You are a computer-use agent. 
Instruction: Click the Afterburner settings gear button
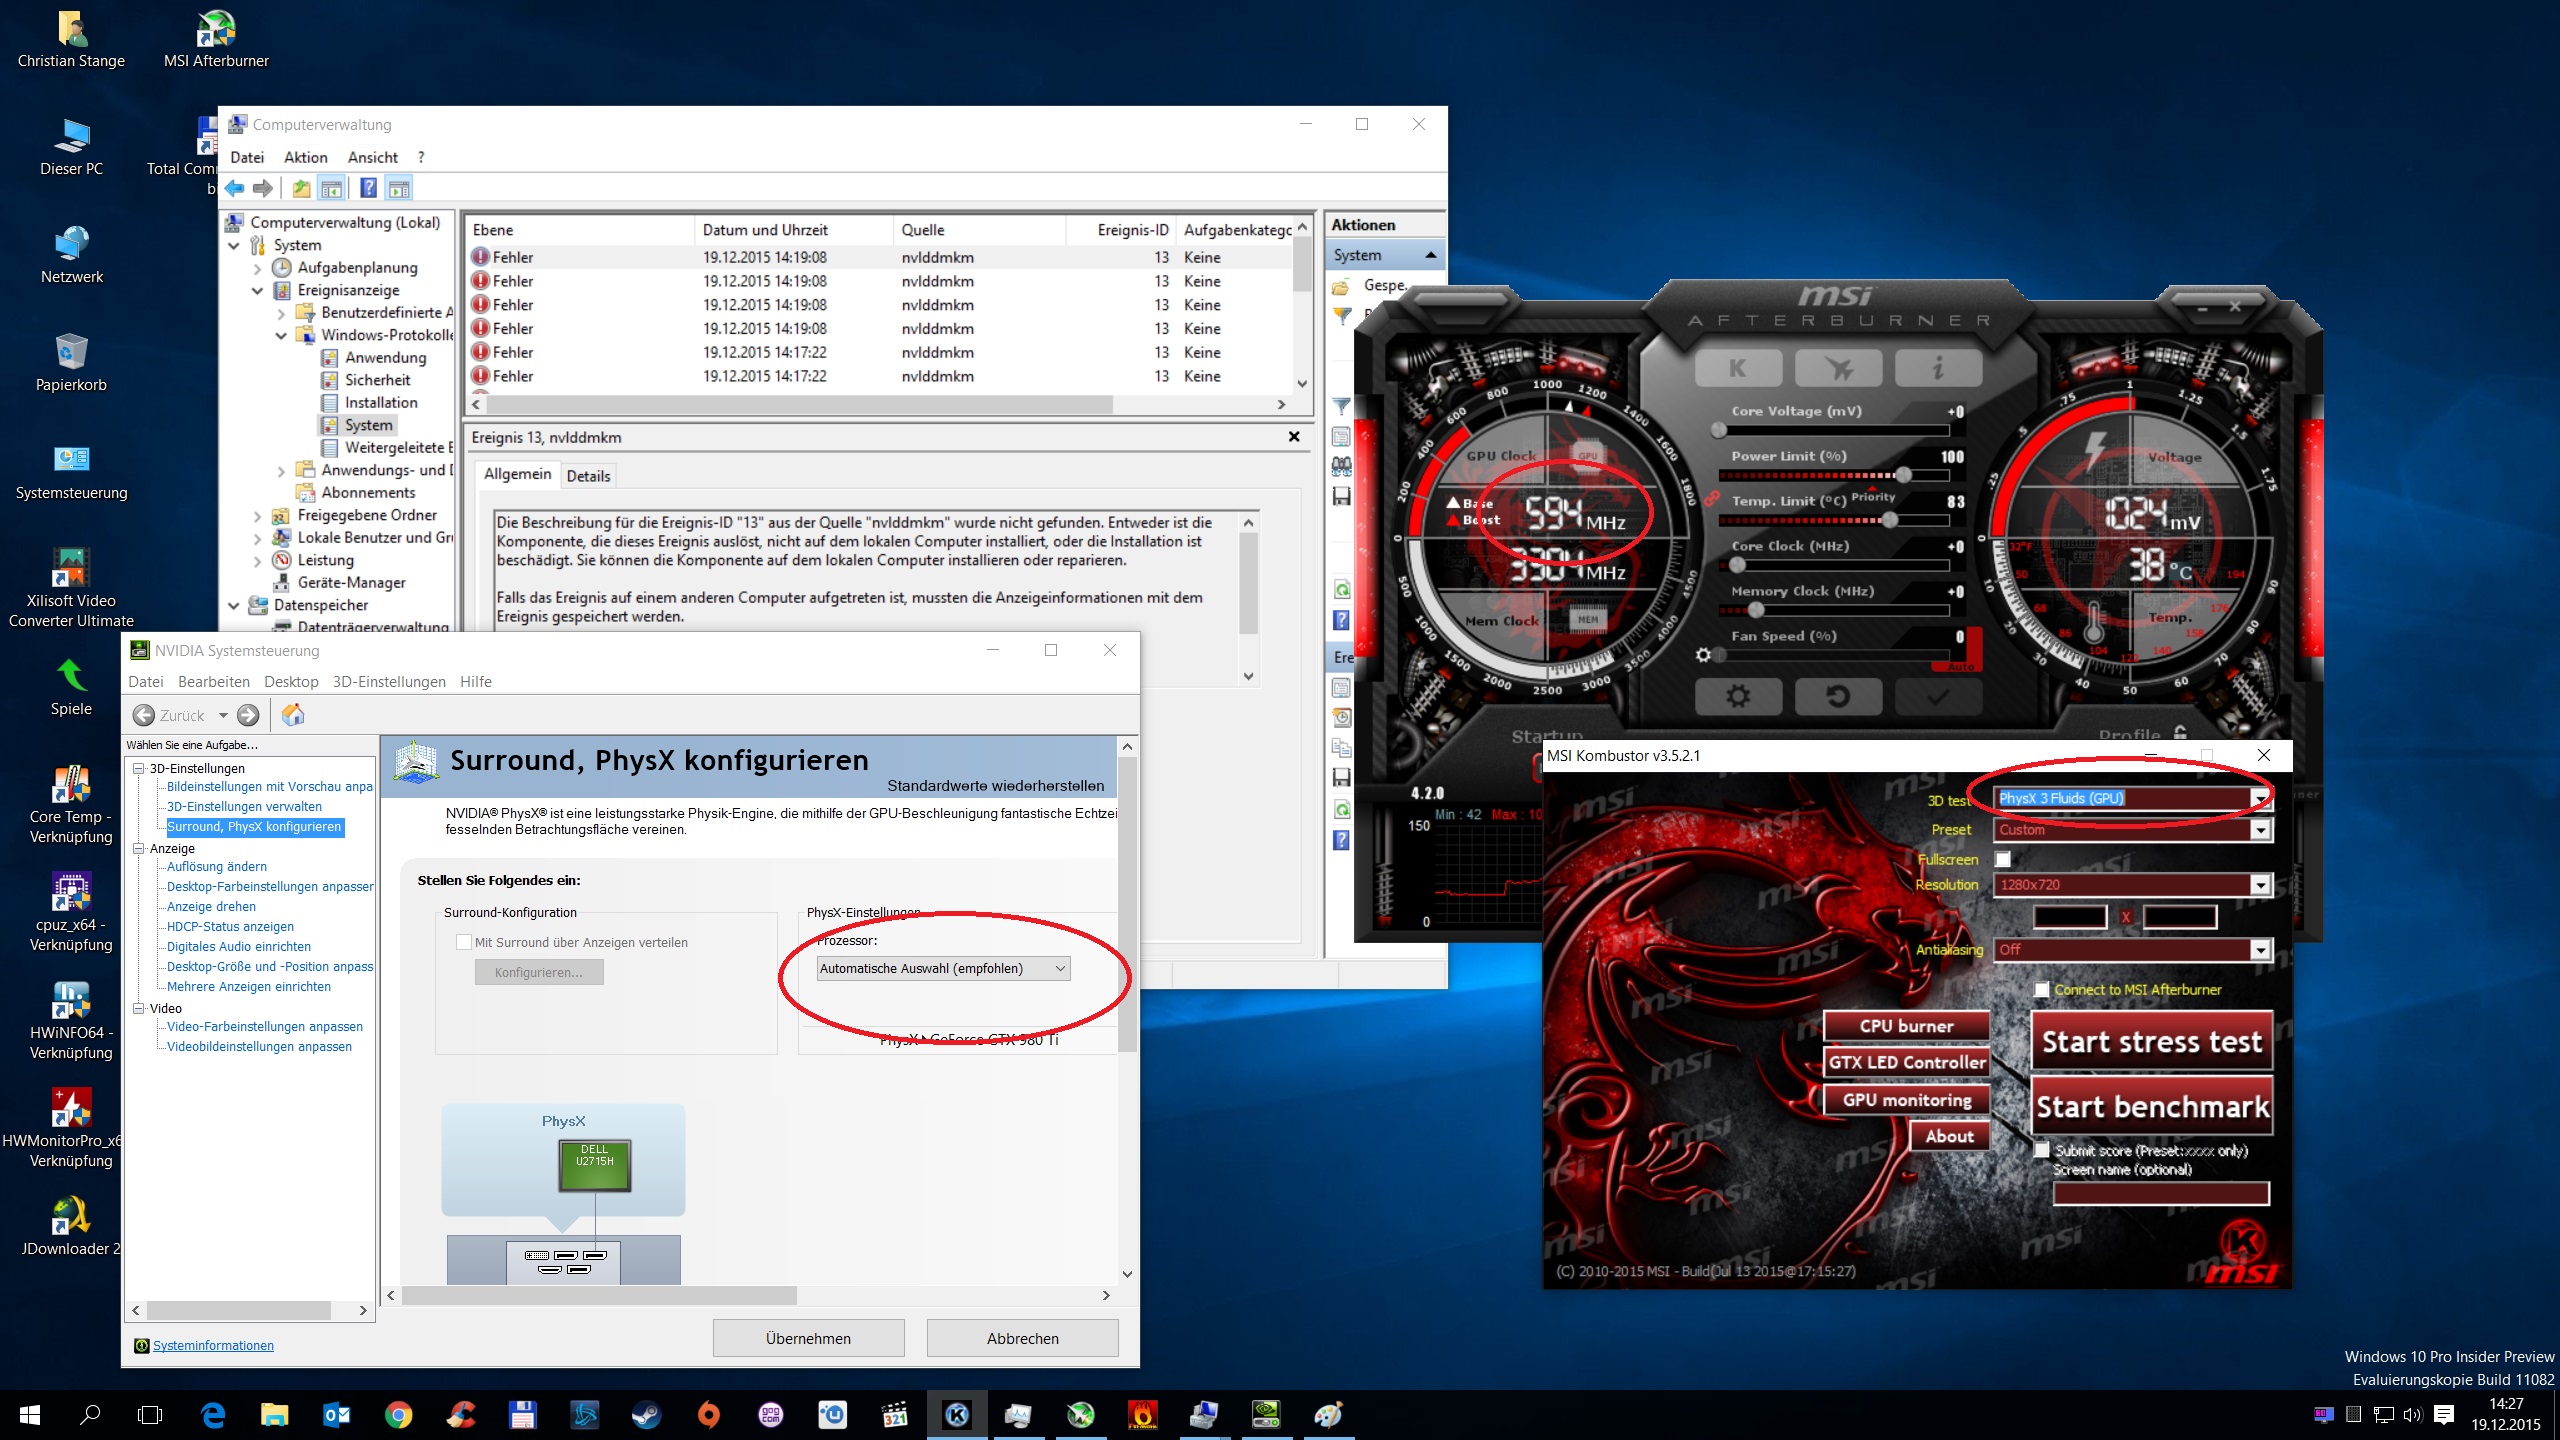tap(1738, 696)
